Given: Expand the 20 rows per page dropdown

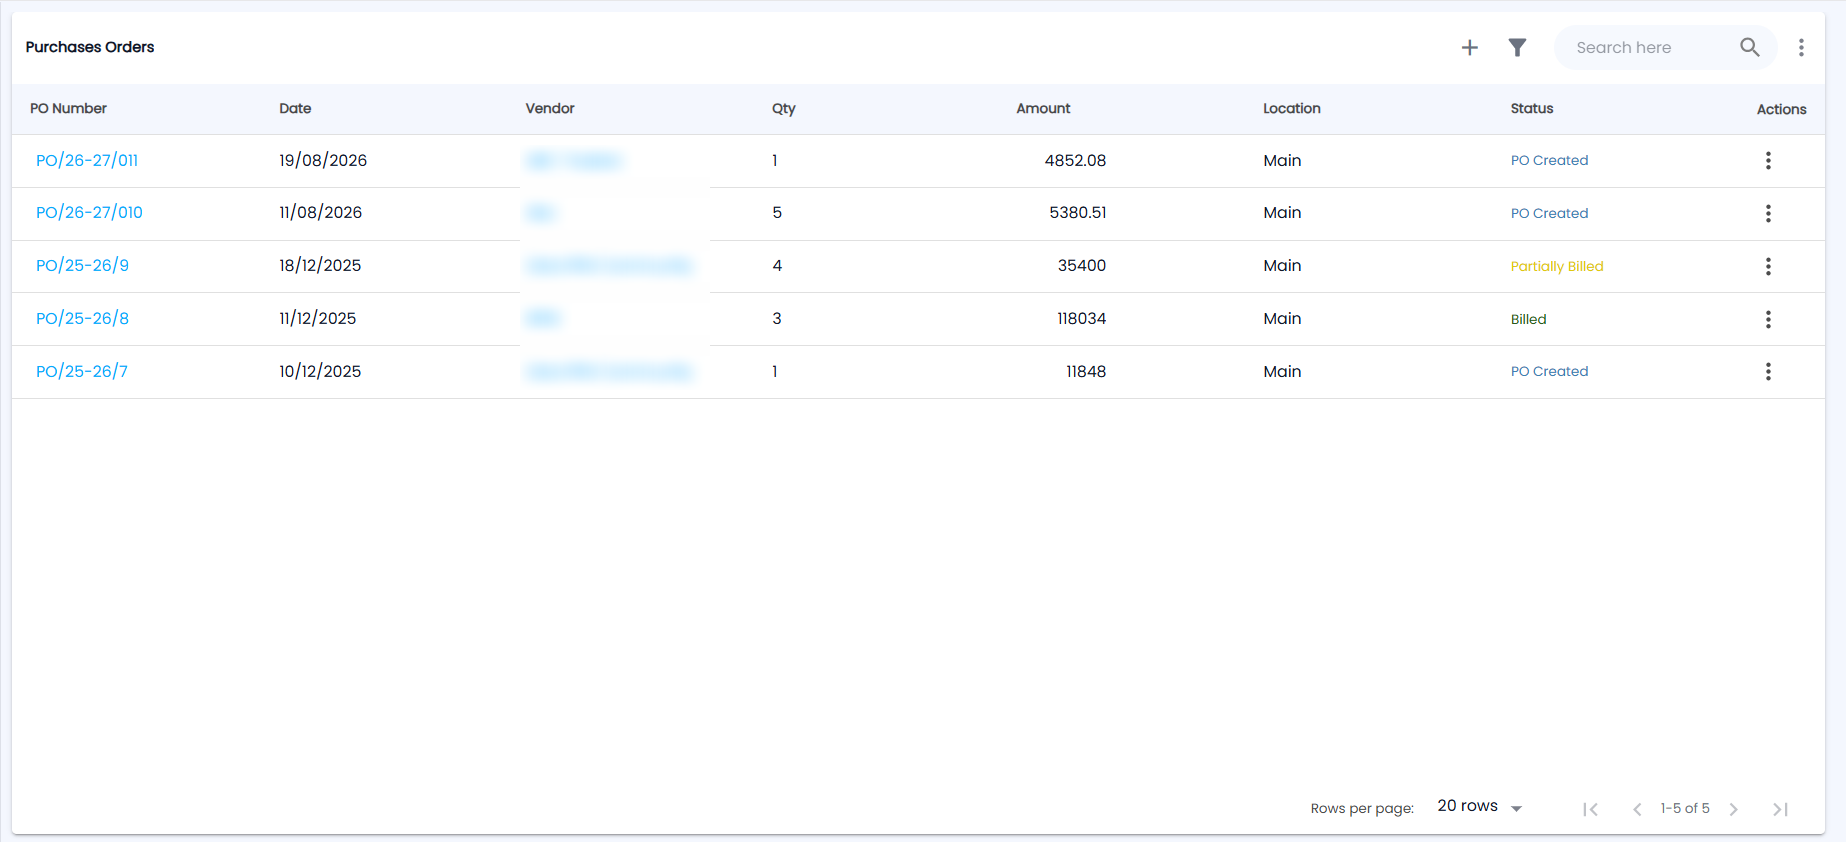Looking at the screenshot, I should pyautogui.click(x=1480, y=806).
